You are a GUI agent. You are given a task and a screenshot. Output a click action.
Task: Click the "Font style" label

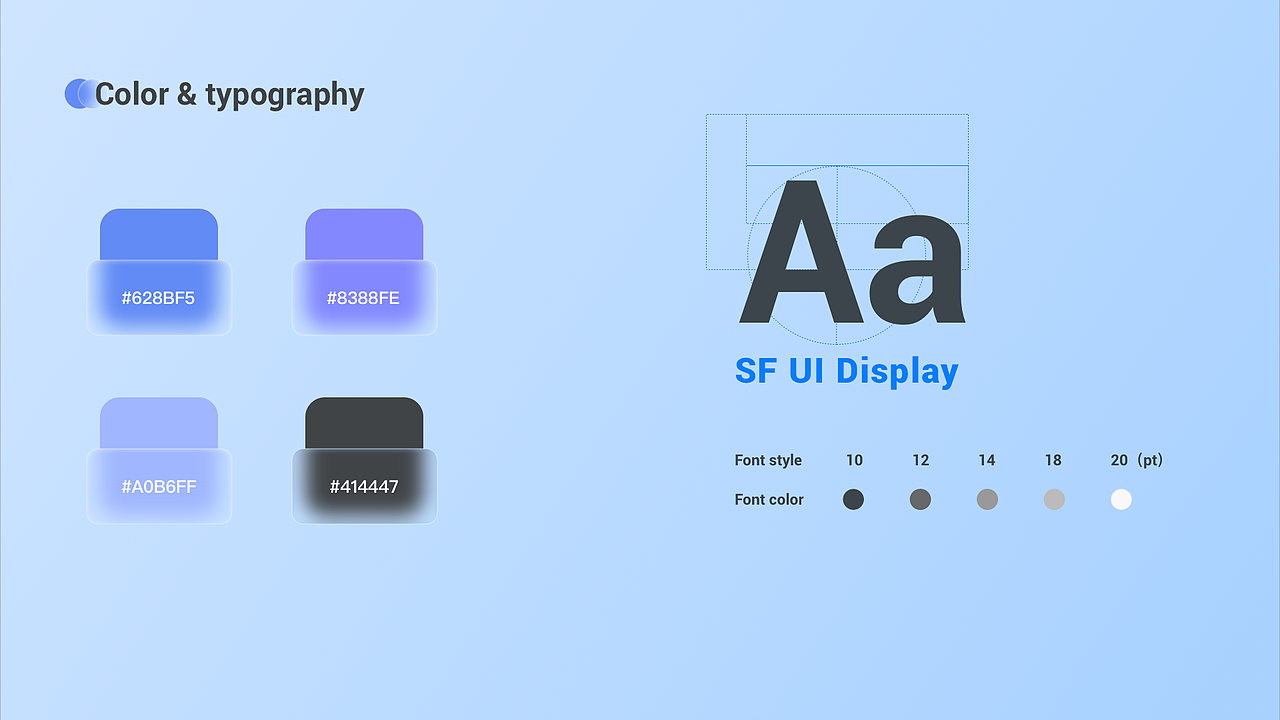point(768,460)
